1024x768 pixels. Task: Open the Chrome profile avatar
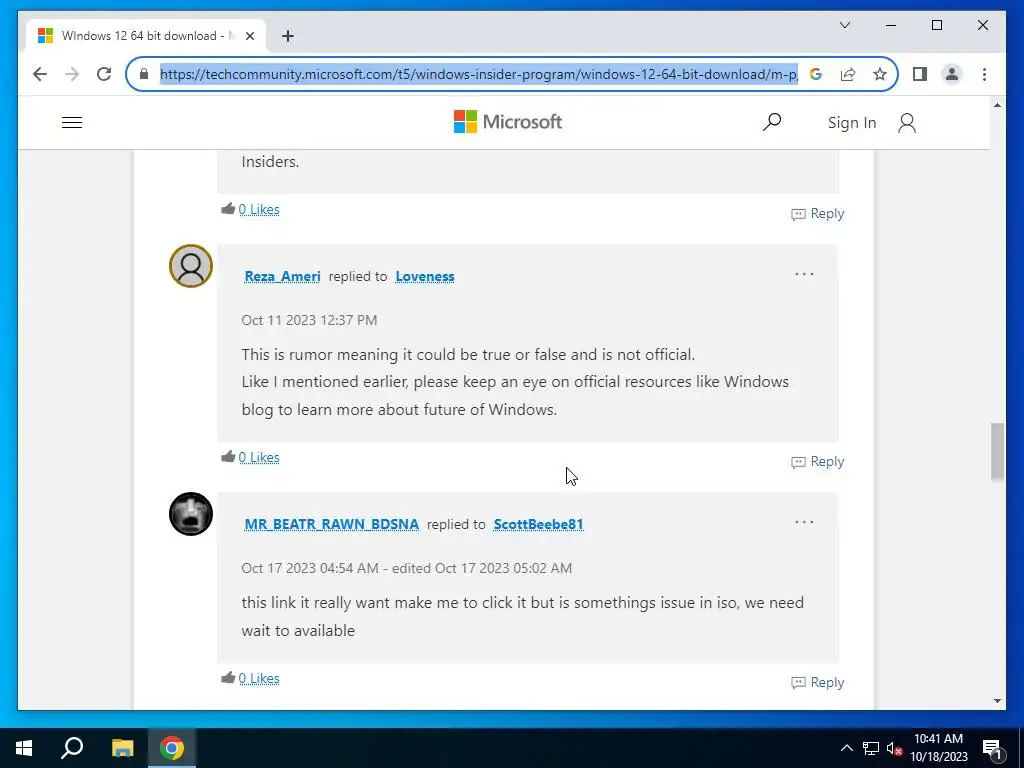tap(952, 74)
